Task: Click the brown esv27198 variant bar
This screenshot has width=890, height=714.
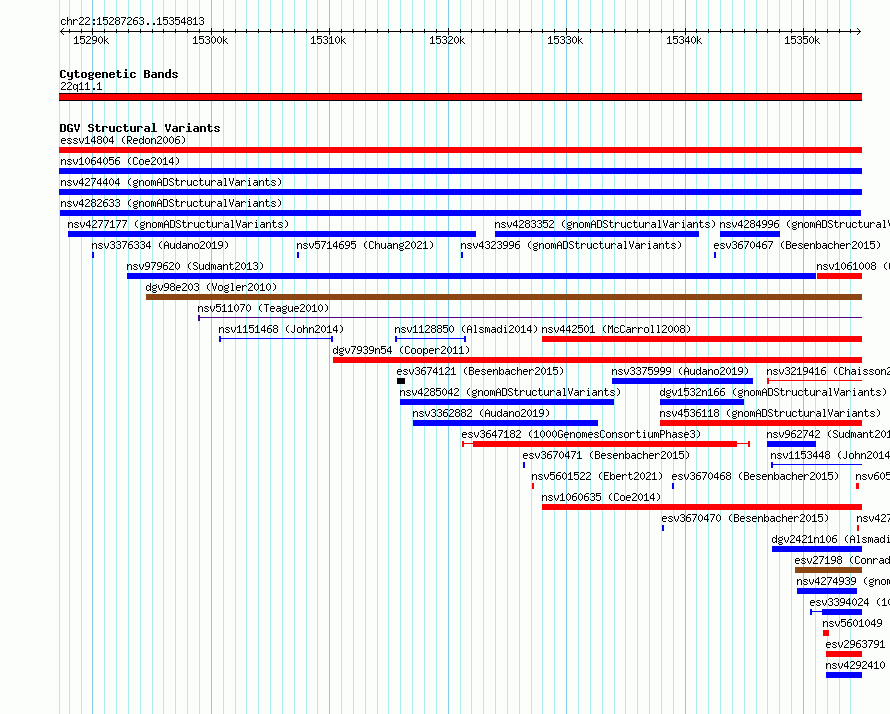Action: coord(828,570)
